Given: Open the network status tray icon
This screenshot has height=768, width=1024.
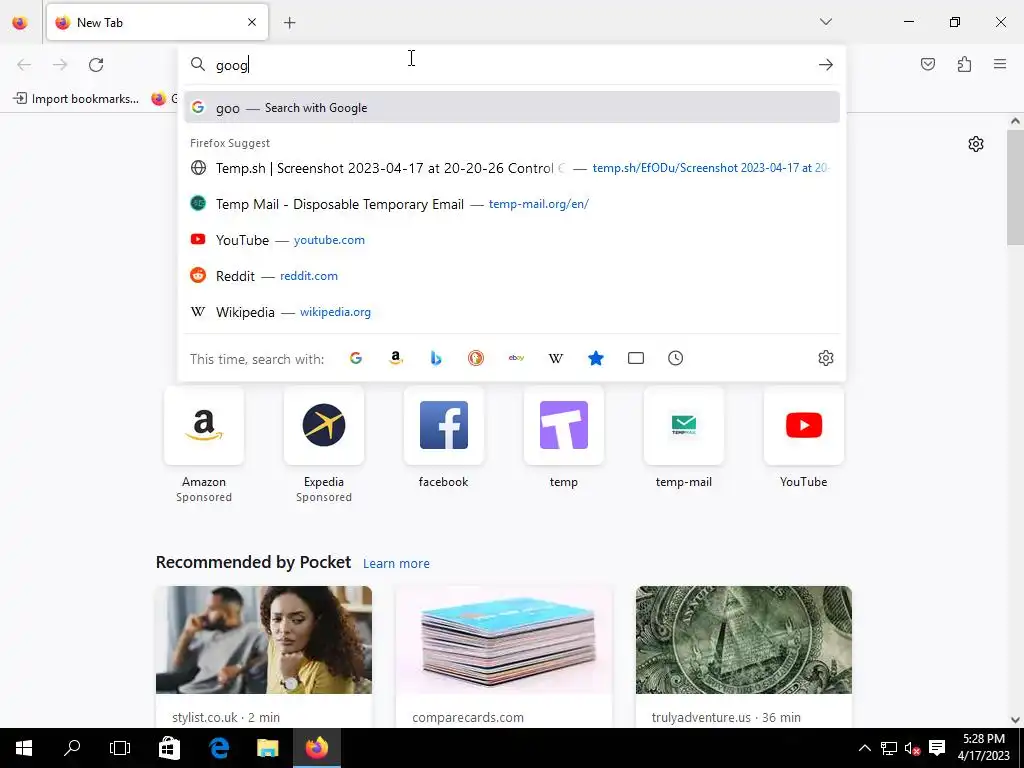Looking at the screenshot, I should coord(889,748).
